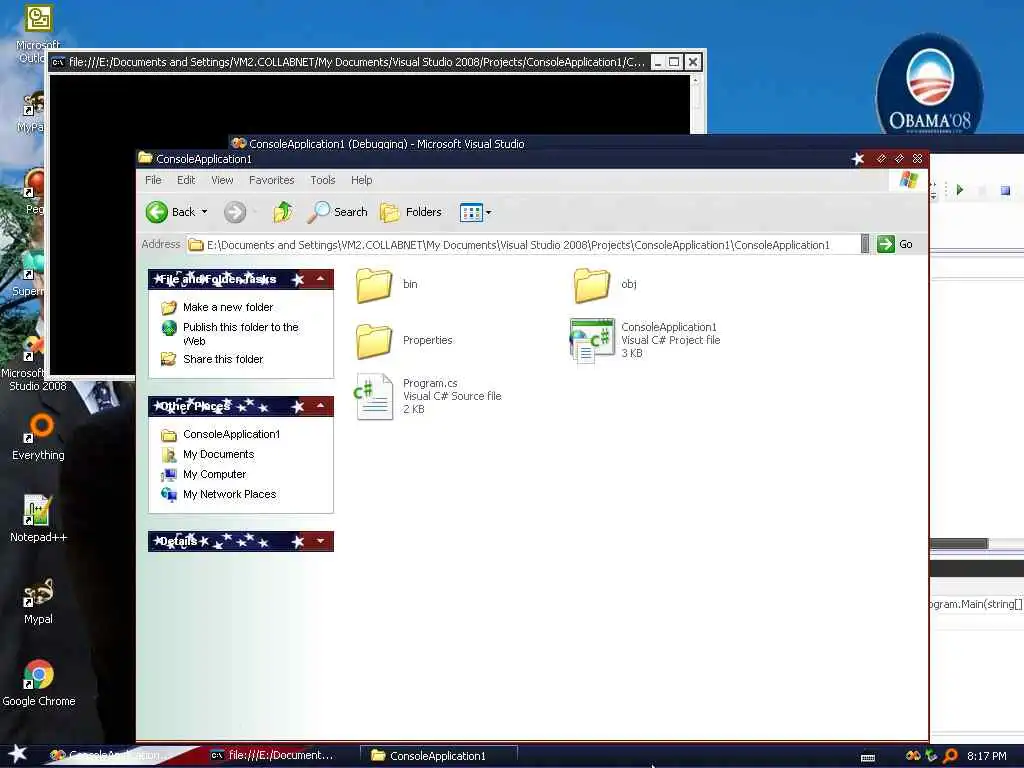Image resolution: width=1024 pixels, height=768 pixels.
Task: Click the green Go arrow button
Action: click(x=886, y=244)
